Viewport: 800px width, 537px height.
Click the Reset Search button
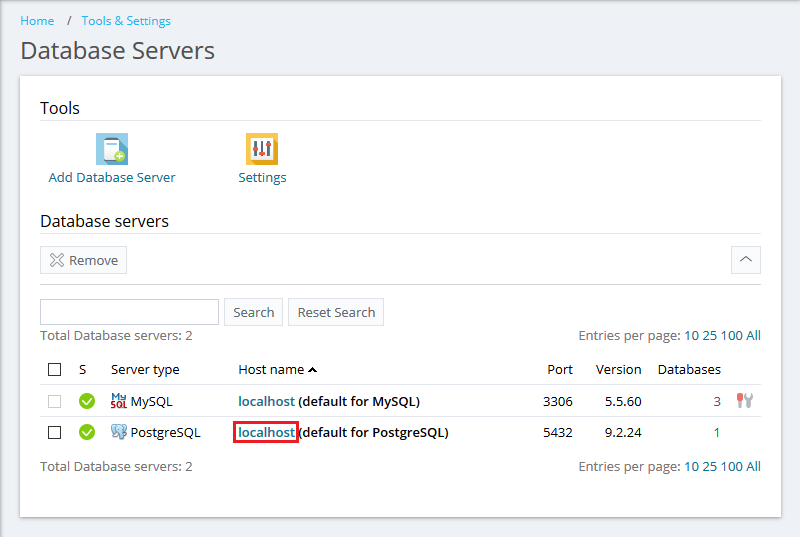pos(336,312)
